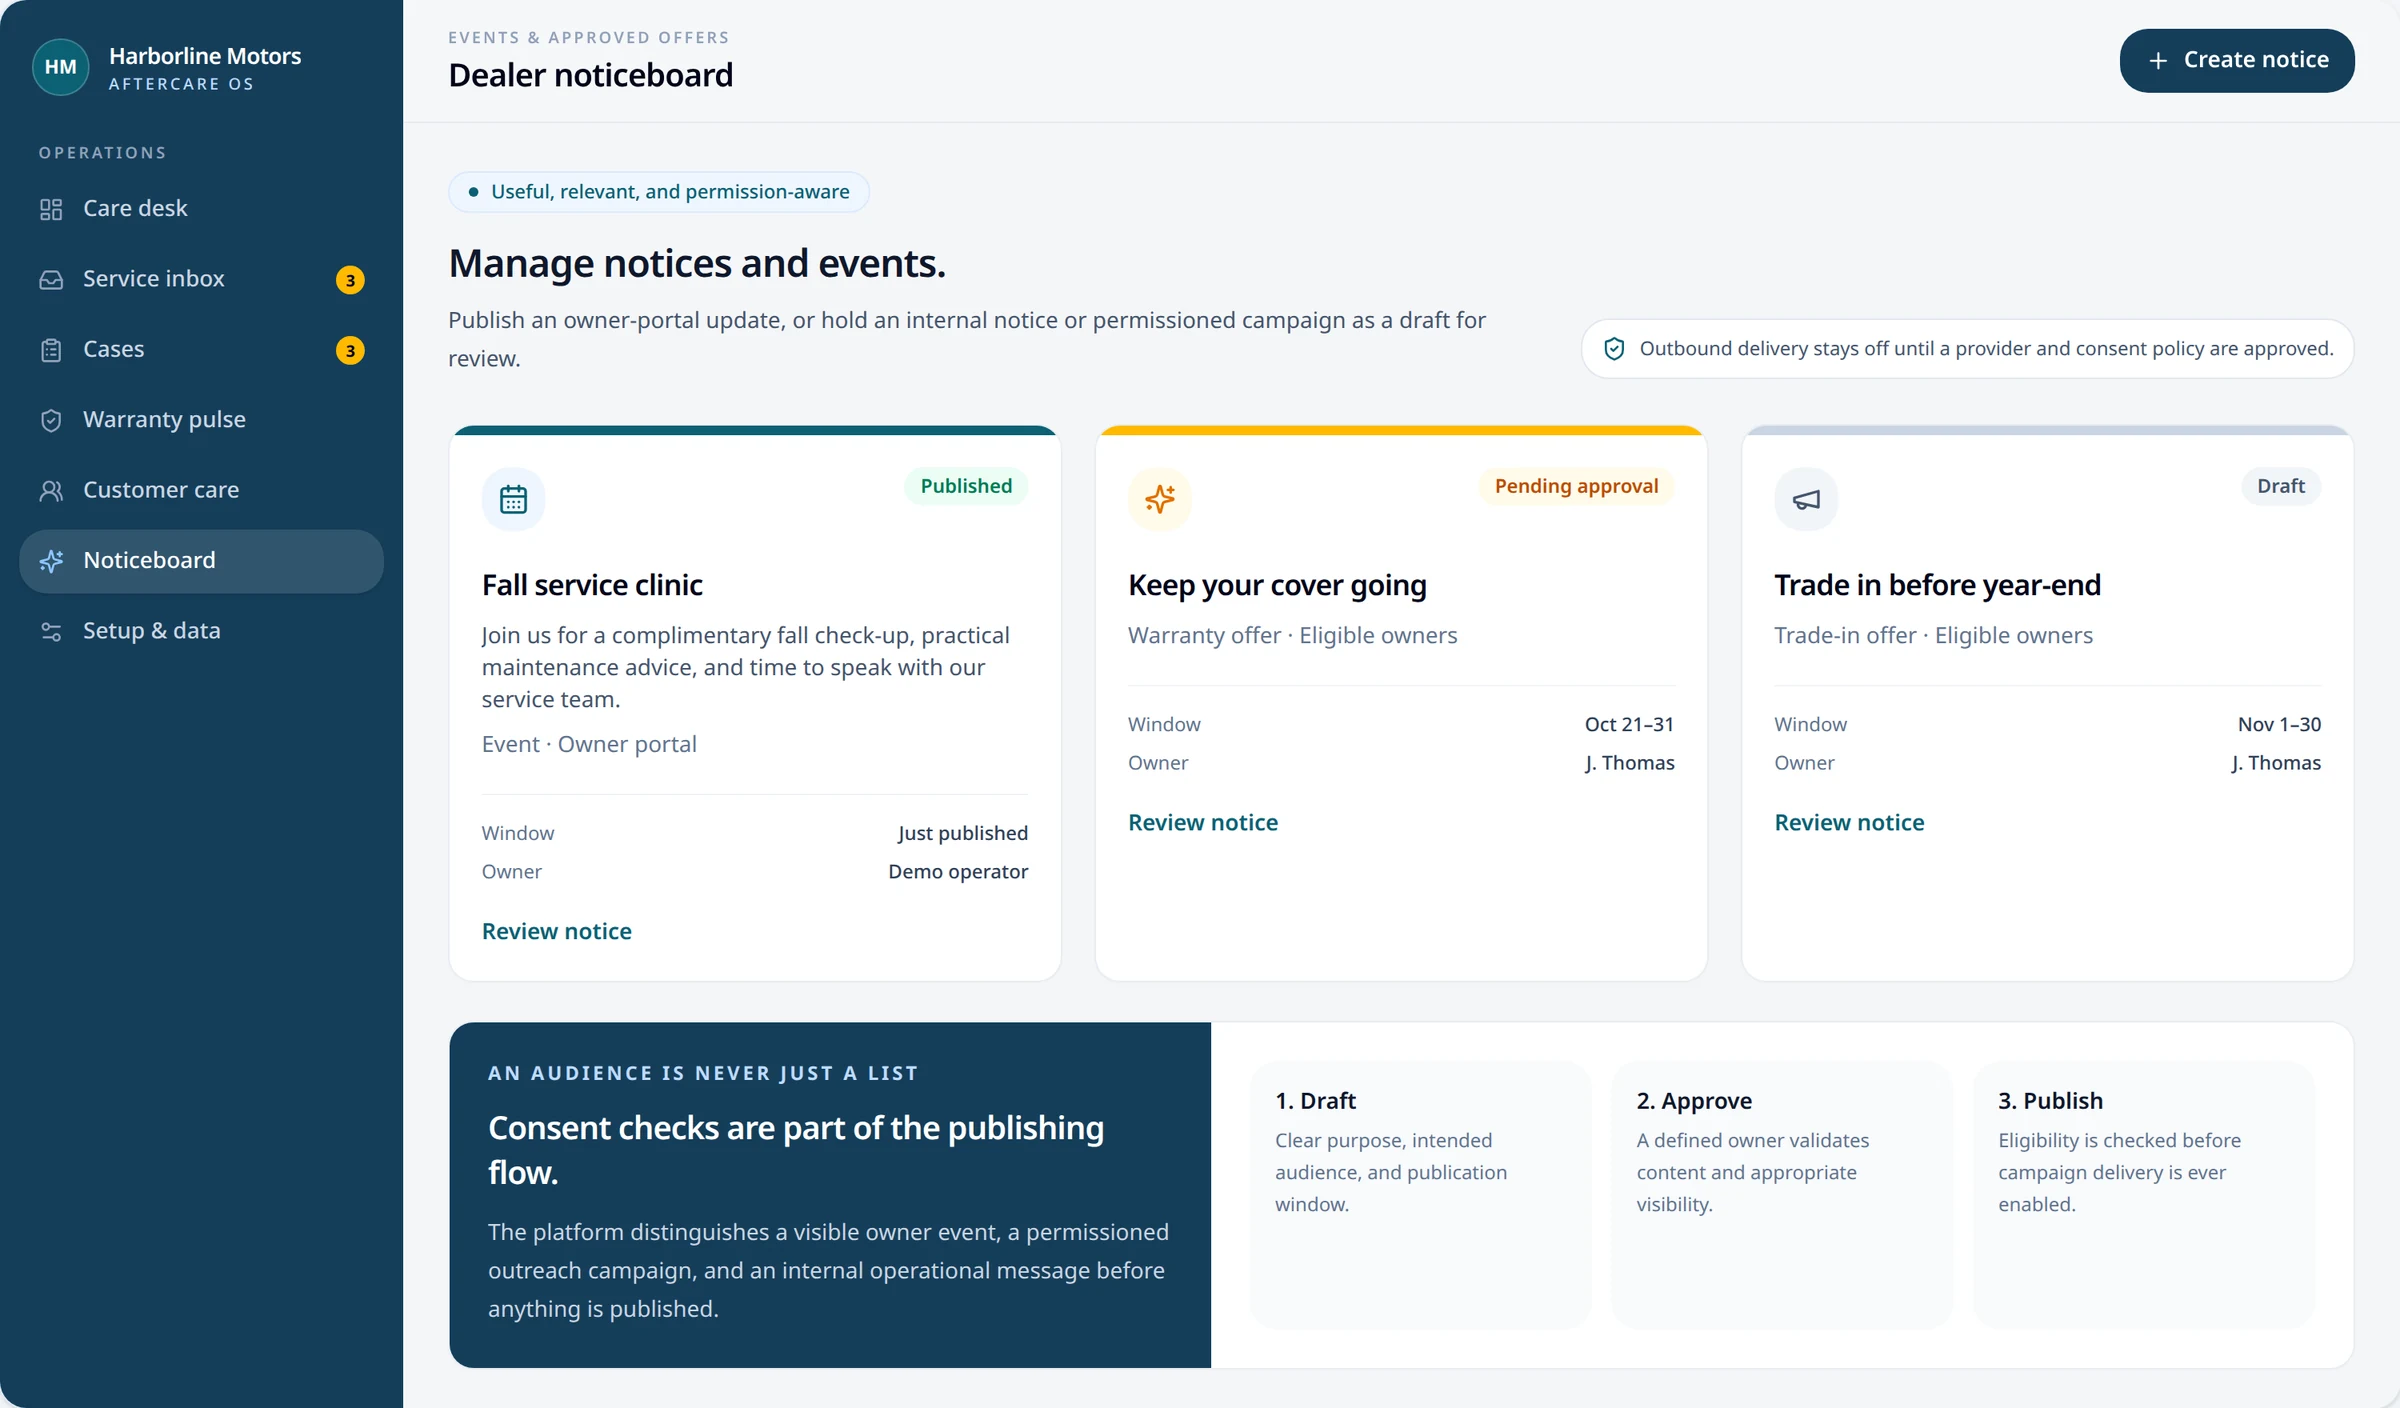The width and height of the screenshot is (2400, 1408).
Task: Open Care desk in the sidebar
Action: coord(201,209)
